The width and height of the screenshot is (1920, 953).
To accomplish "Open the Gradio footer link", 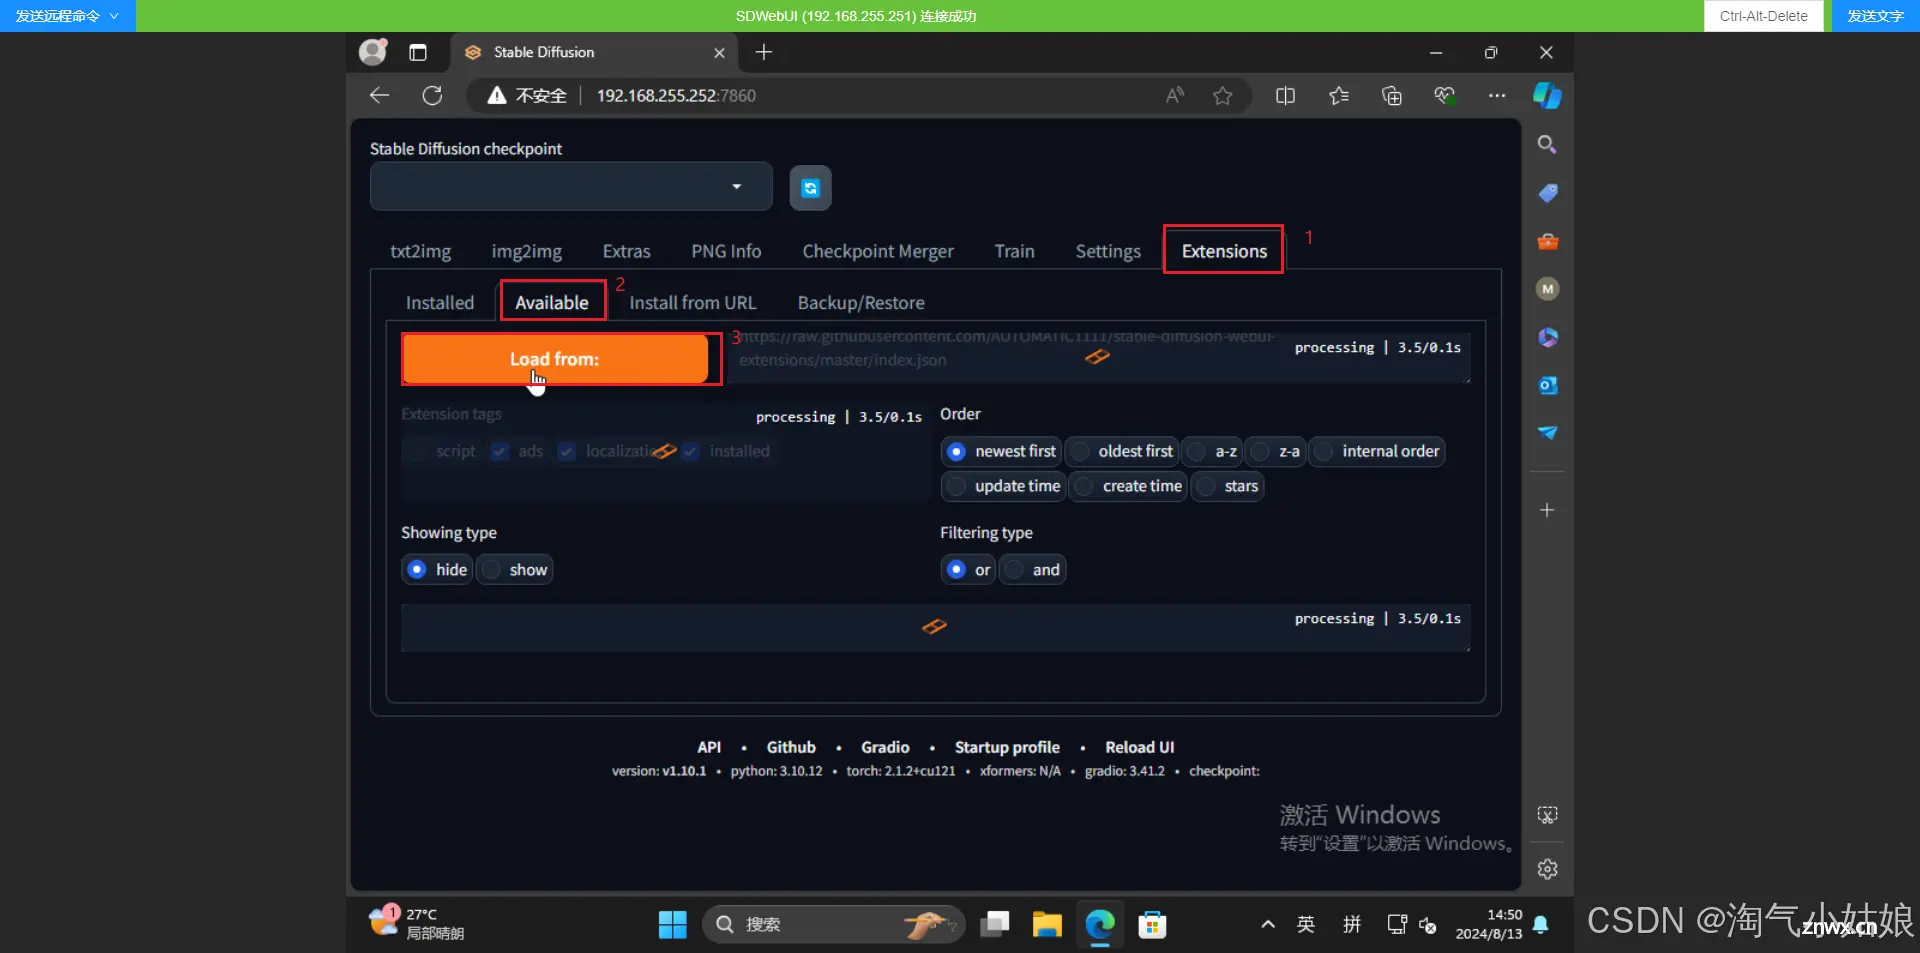I will 885,747.
